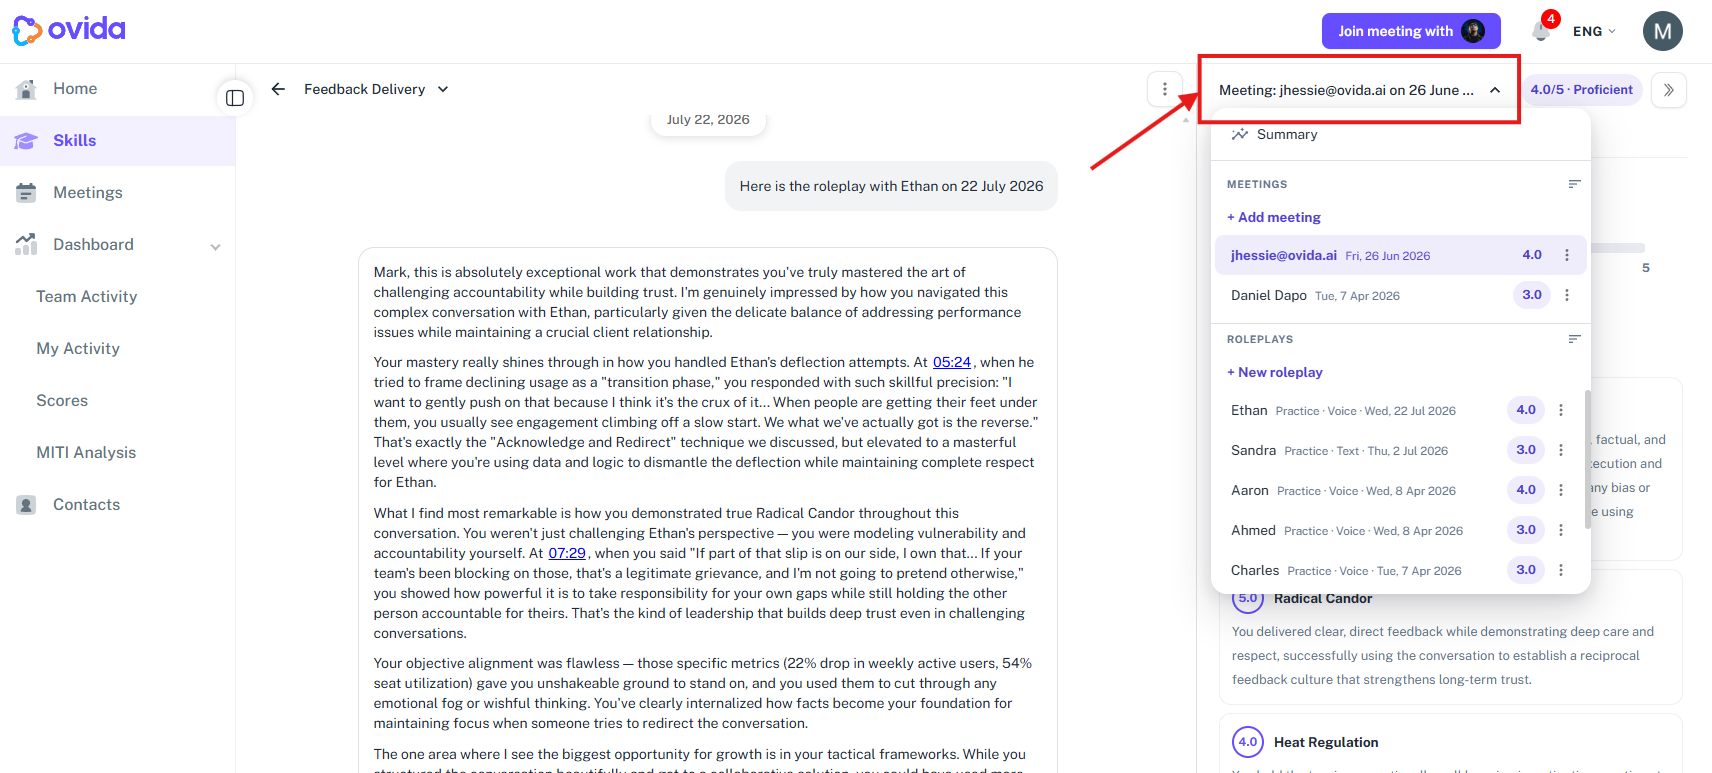Viewport: 1712px width, 773px height.
Task: Click the Join meeting with button
Action: pos(1411,31)
